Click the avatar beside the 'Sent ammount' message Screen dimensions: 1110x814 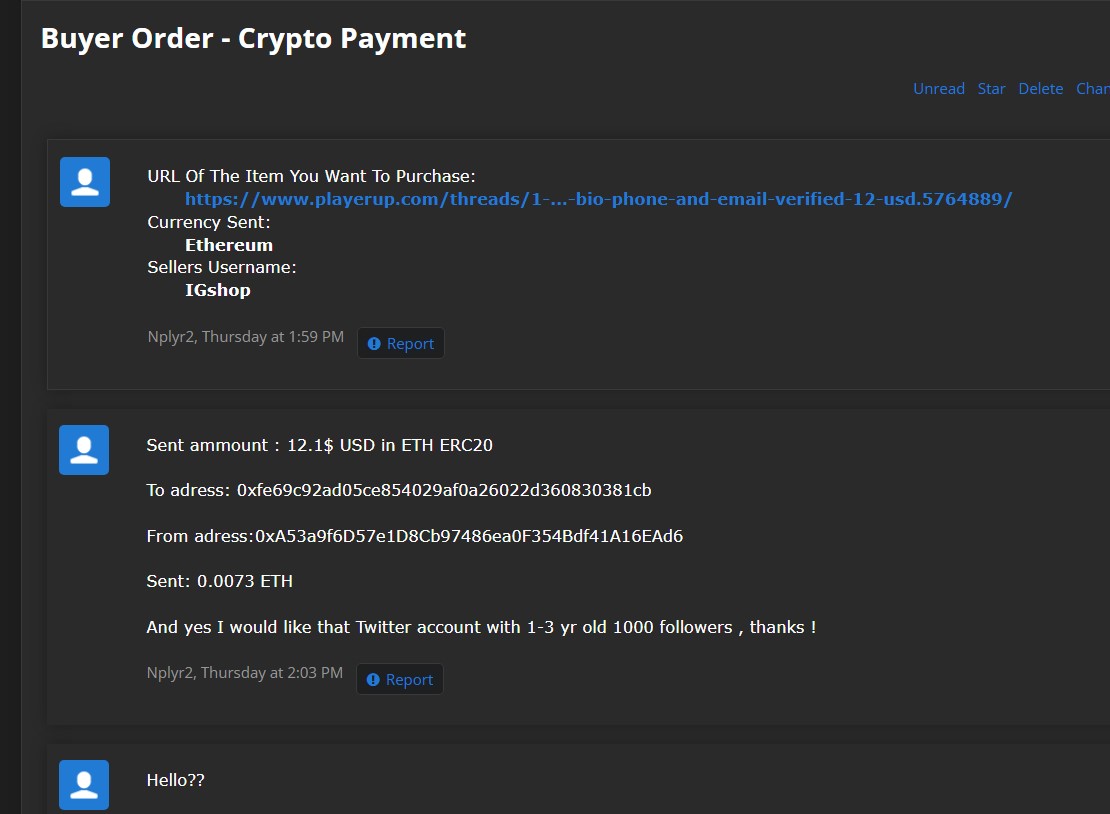tap(84, 450)
